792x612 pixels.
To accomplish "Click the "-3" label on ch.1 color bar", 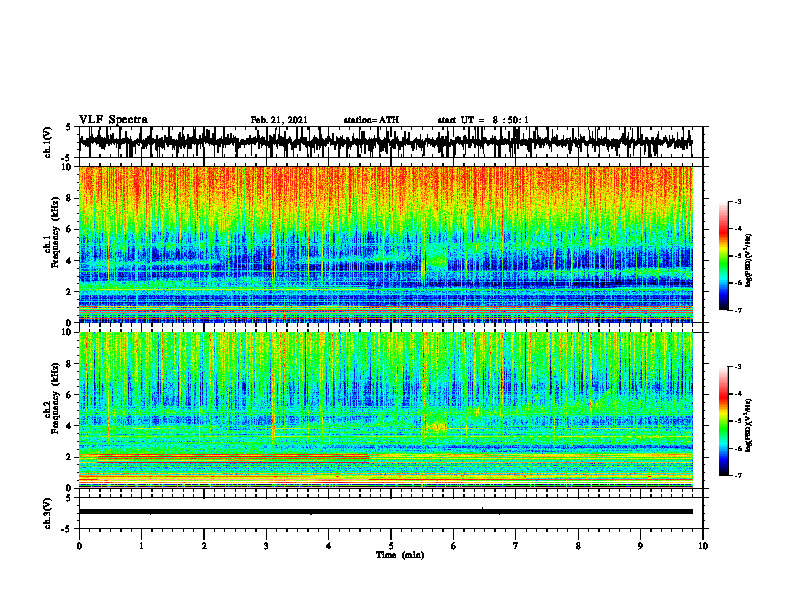I will (737, 202).
